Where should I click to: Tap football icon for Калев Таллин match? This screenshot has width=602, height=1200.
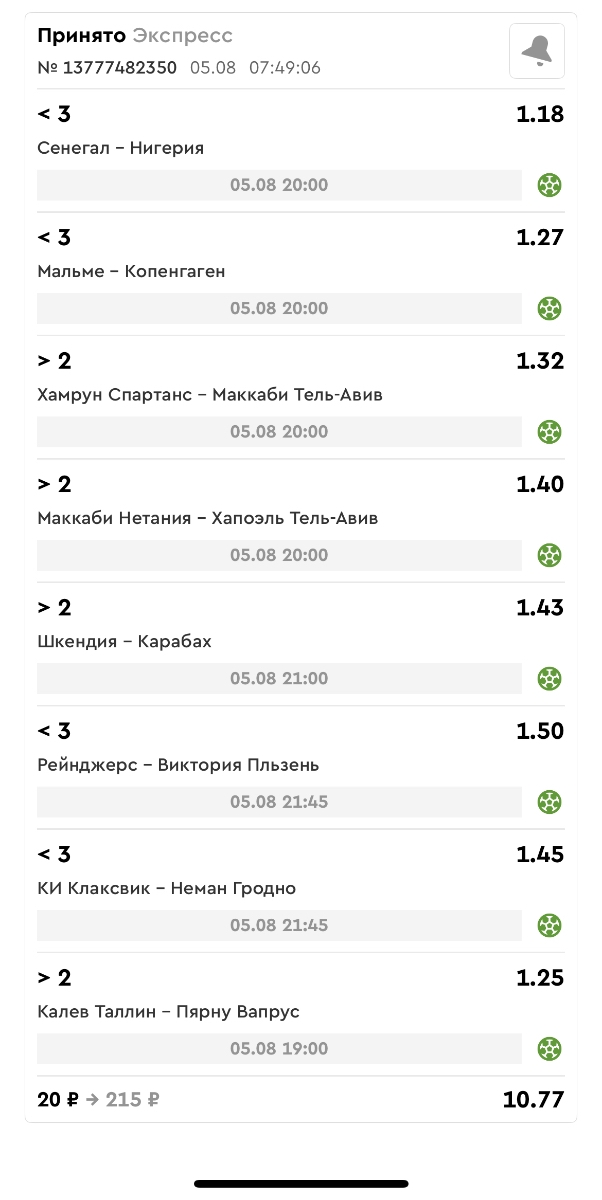(x=549, y=1049)
